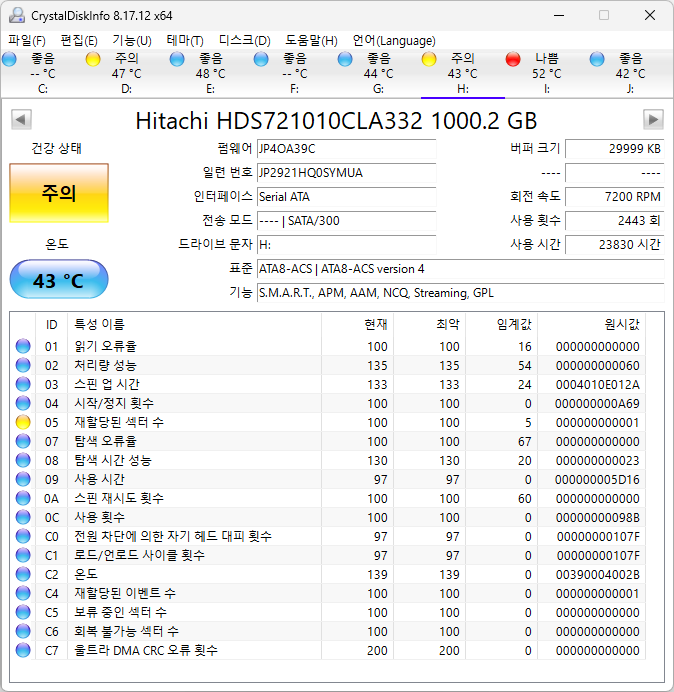Screen dimensions: 674x692
Task: Open the 언어(Language) menu
Action: (394, 41)
